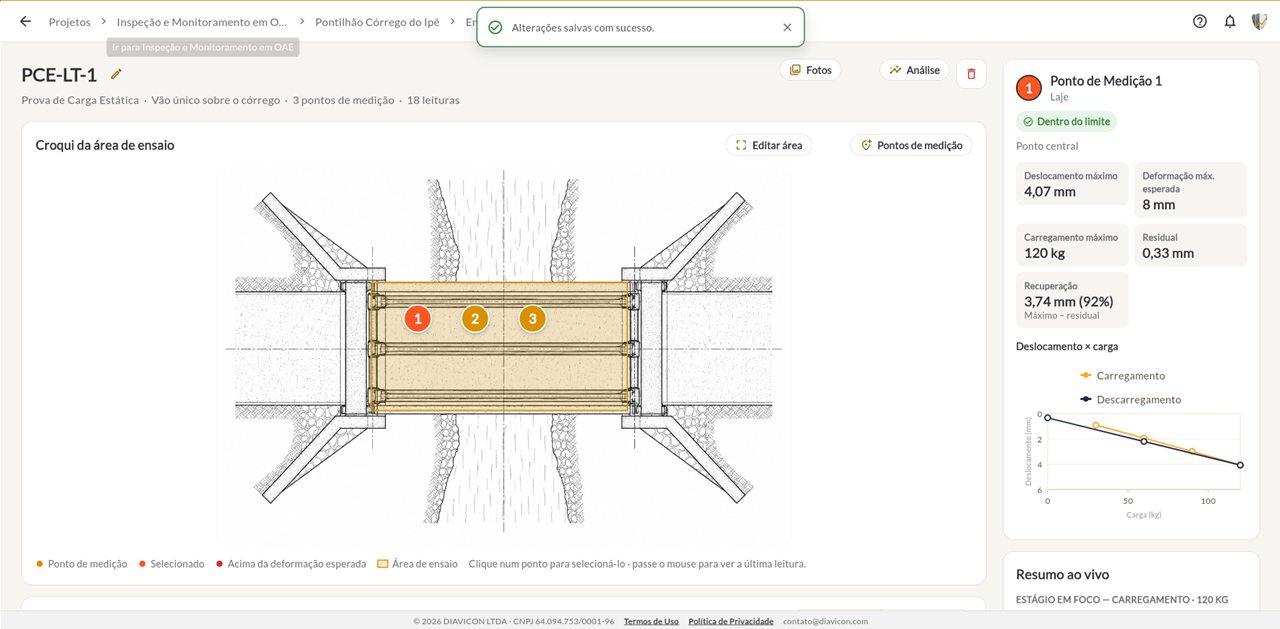Open Política de Privacidade in the footer

click(731, 621)
